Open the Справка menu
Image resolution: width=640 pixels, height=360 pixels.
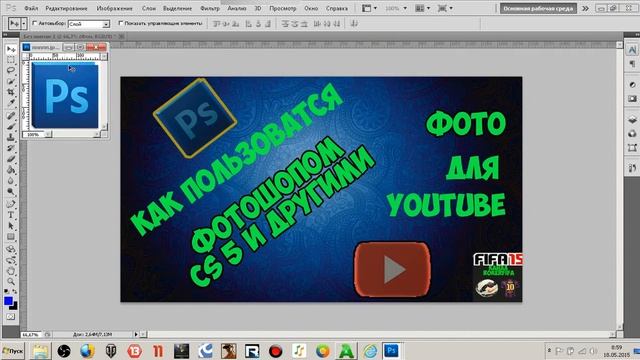(x=337, y=8)
